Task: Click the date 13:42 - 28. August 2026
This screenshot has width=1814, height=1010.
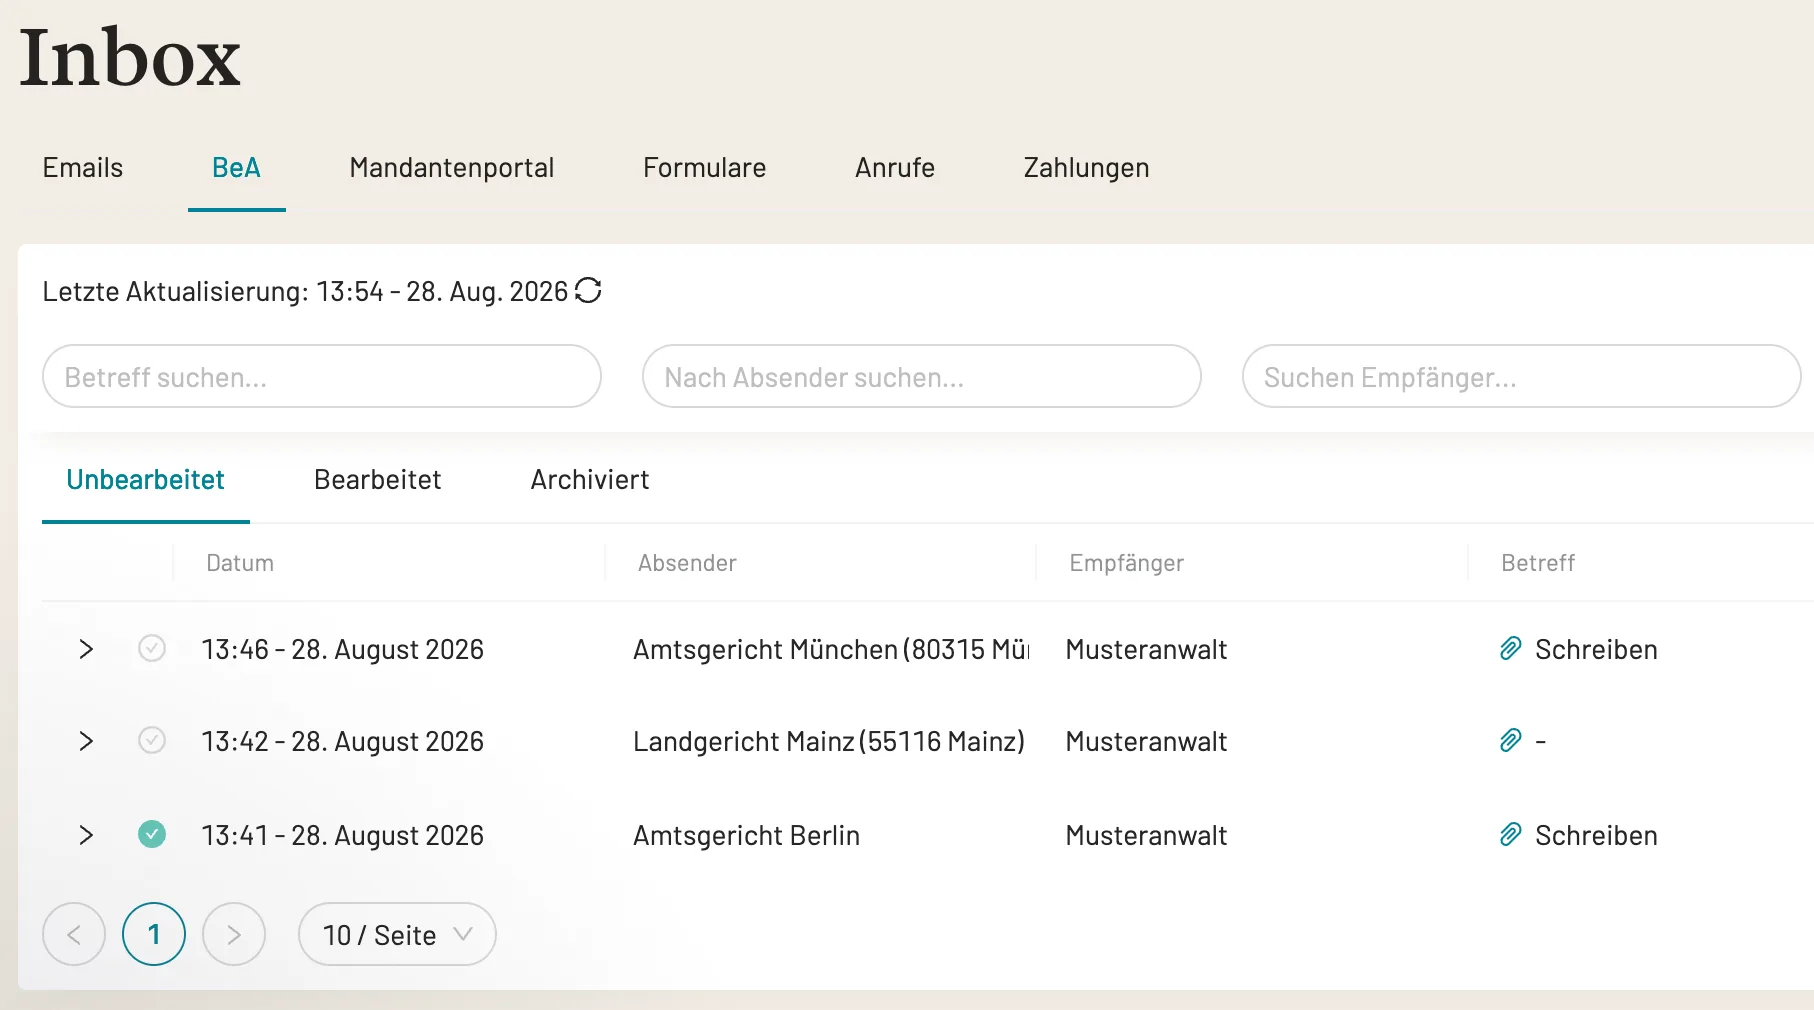Action: pyautogui.click(x=343, y=742)
